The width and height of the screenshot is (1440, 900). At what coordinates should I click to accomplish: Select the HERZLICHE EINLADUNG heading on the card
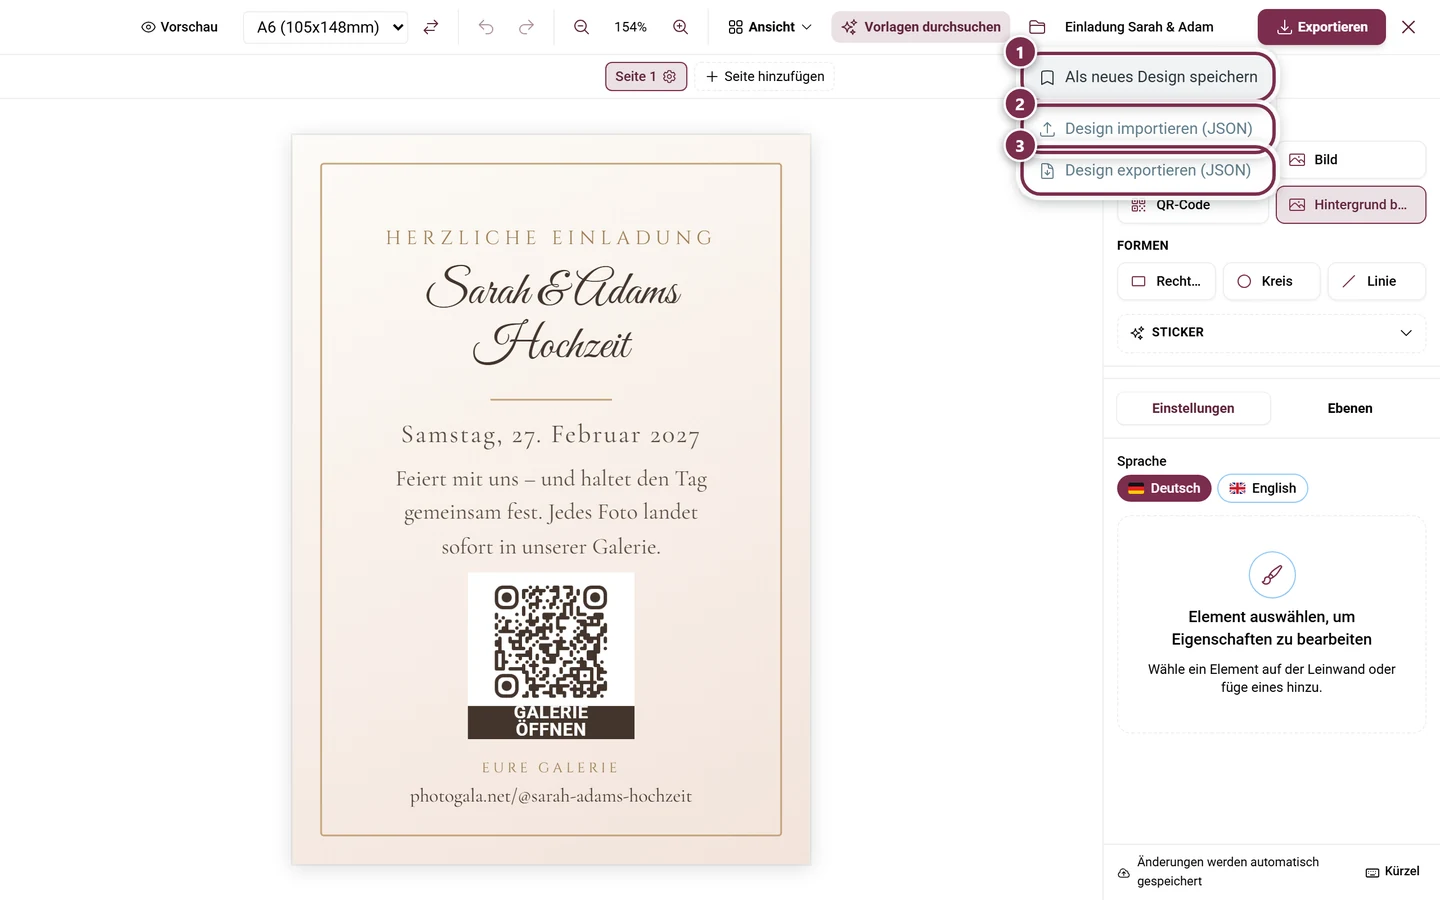551,238
